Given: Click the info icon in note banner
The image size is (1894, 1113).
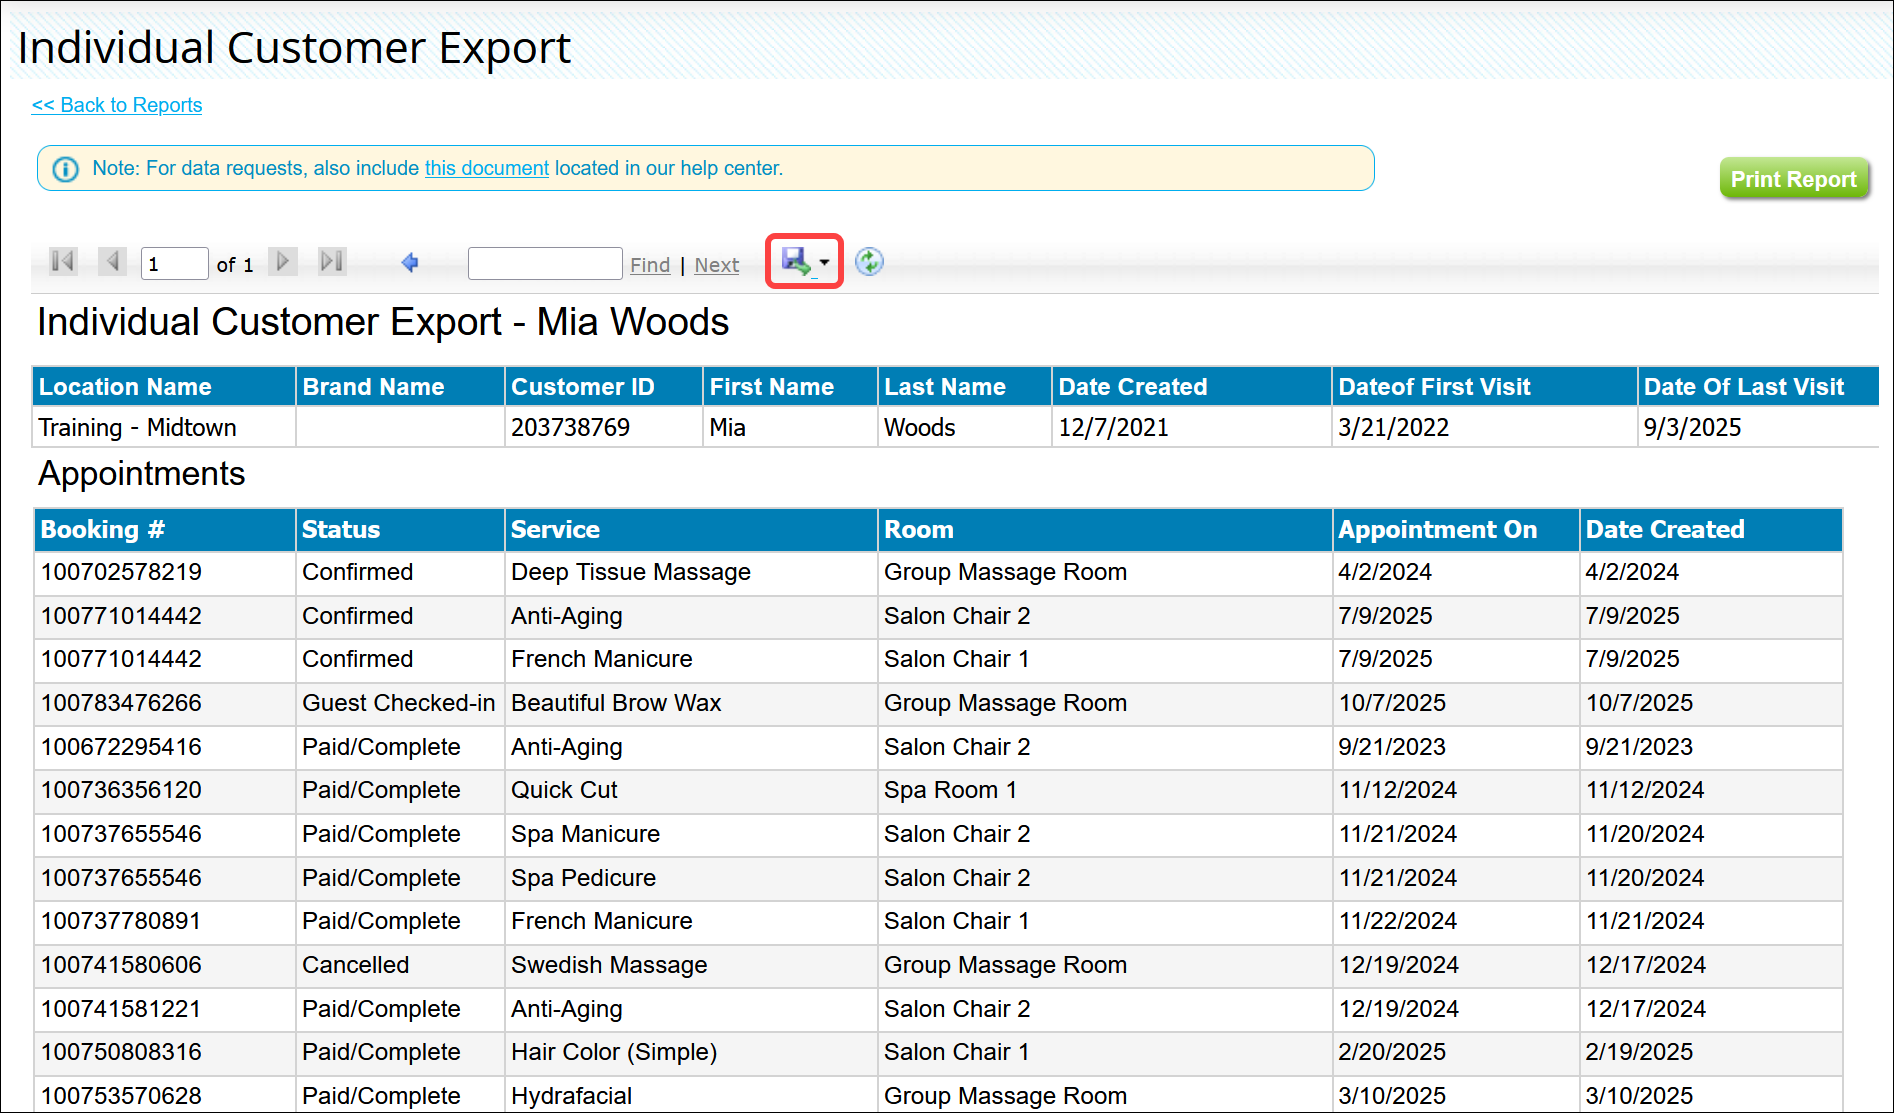Looking at the screenshot, I should (66, 169).
